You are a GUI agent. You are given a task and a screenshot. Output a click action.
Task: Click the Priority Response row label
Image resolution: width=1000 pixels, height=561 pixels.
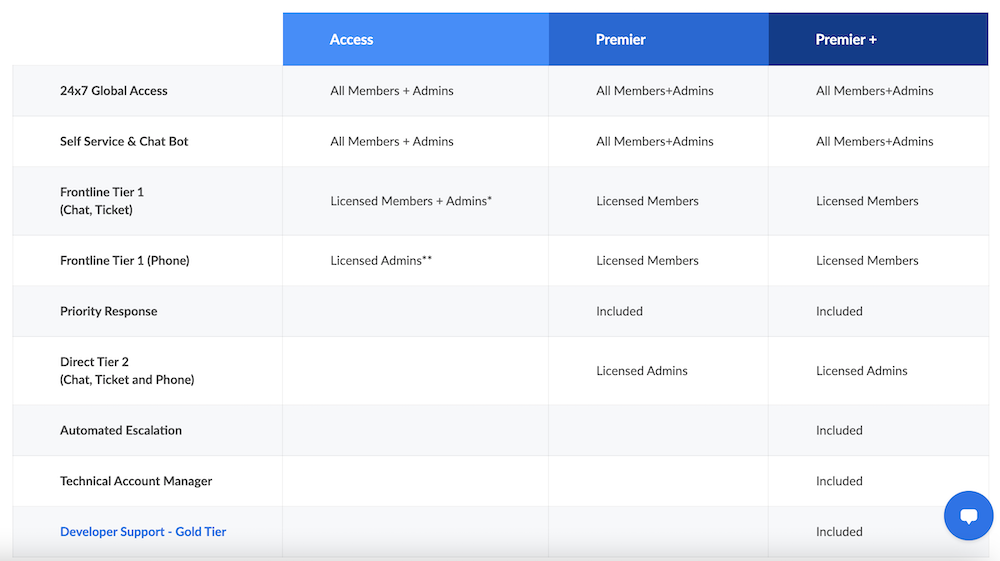[108, 311]
